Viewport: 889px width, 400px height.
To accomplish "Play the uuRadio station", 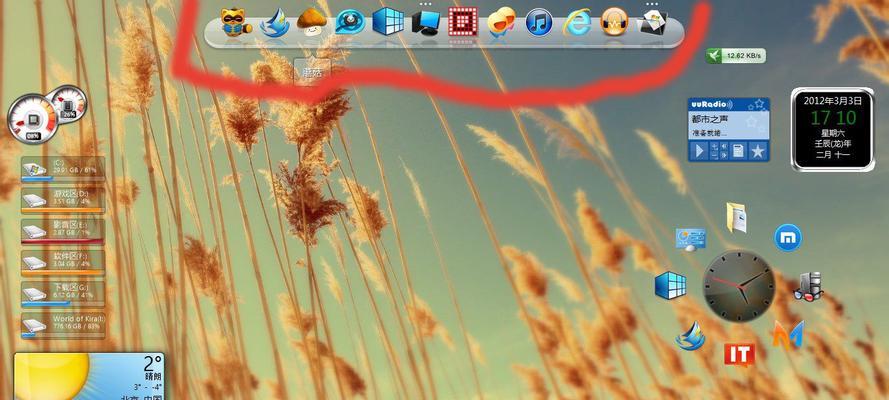I will click(x=699, y=151).
